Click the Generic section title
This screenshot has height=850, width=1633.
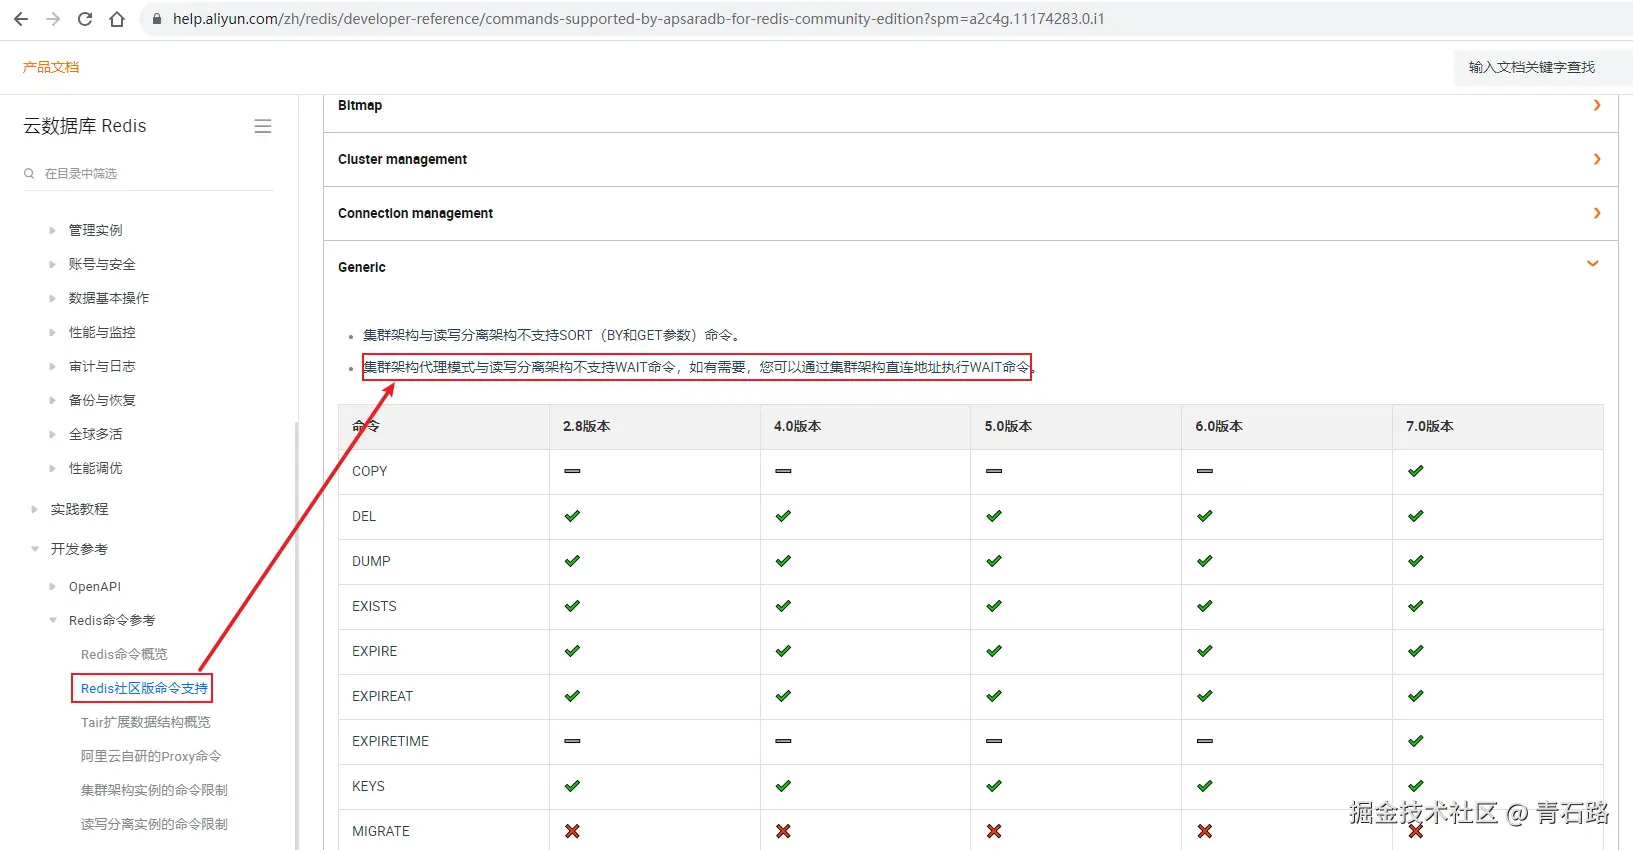pos(362,267)
